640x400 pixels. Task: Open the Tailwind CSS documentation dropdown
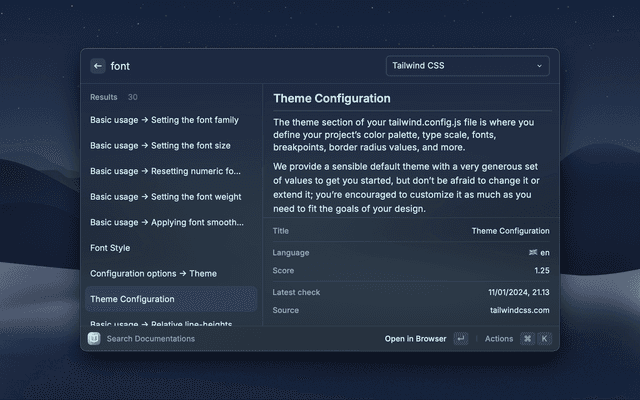[x=467, y=66]
